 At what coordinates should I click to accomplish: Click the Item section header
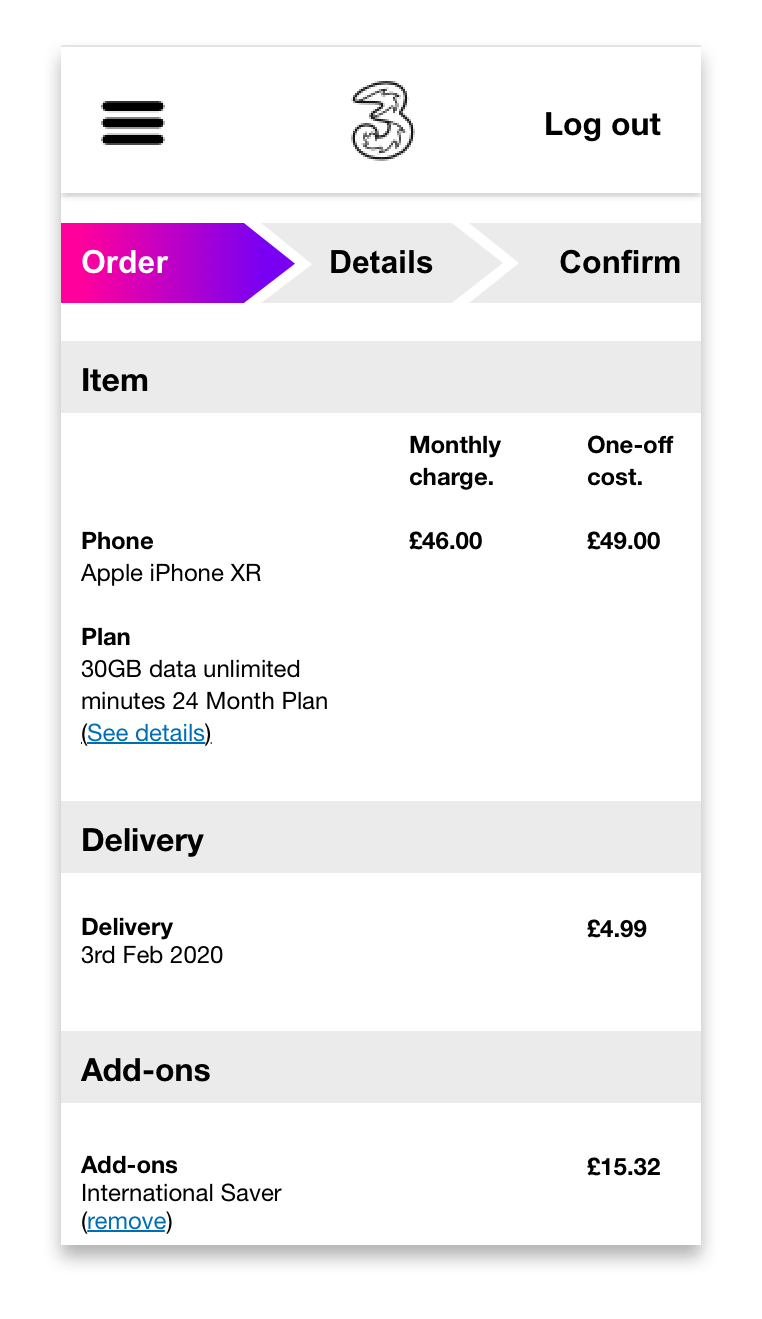coord(115,380)
